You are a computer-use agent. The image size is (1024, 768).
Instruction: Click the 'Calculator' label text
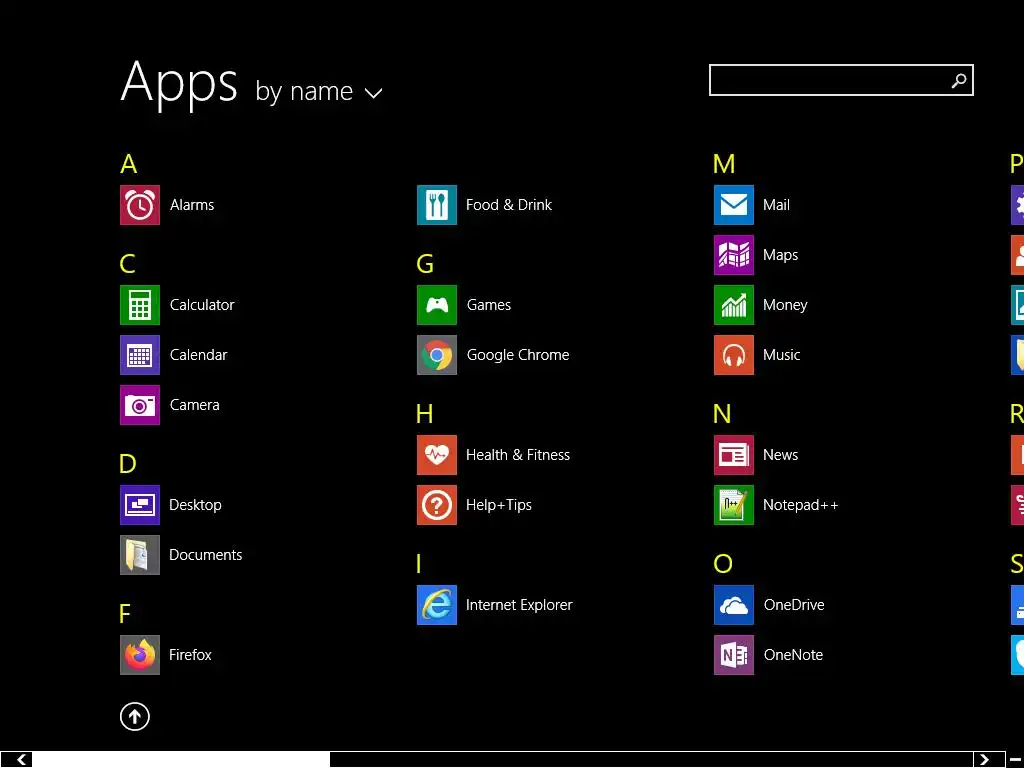(x=202, y=305)
